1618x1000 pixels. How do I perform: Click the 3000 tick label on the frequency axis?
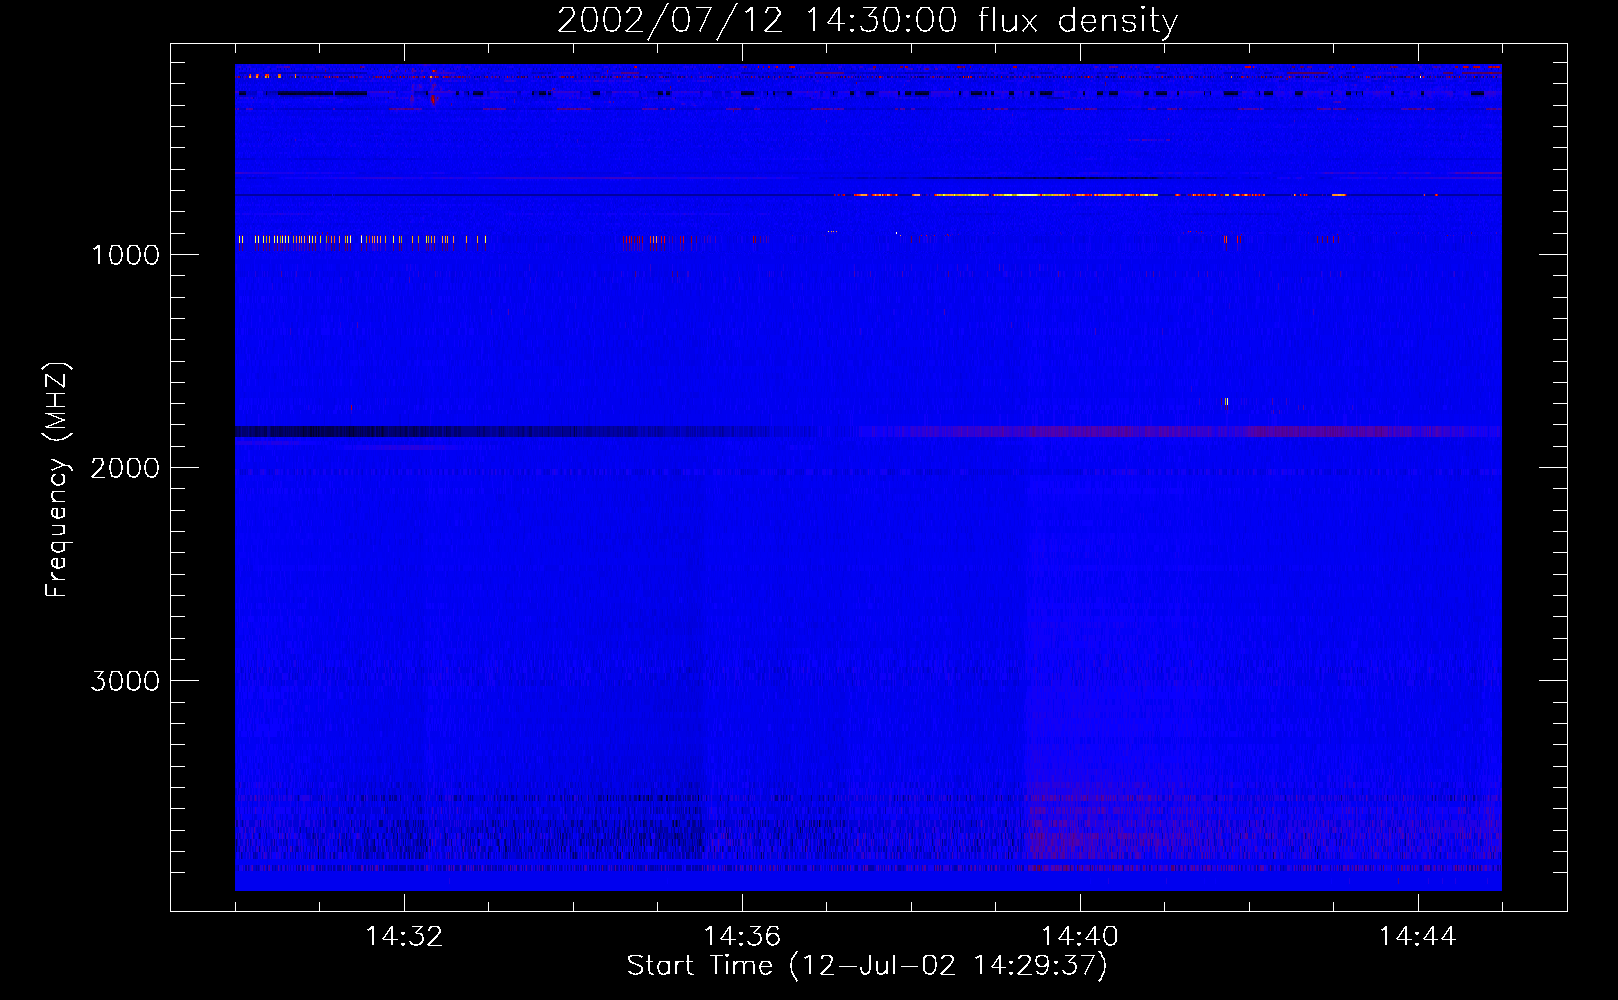[125, 681]
